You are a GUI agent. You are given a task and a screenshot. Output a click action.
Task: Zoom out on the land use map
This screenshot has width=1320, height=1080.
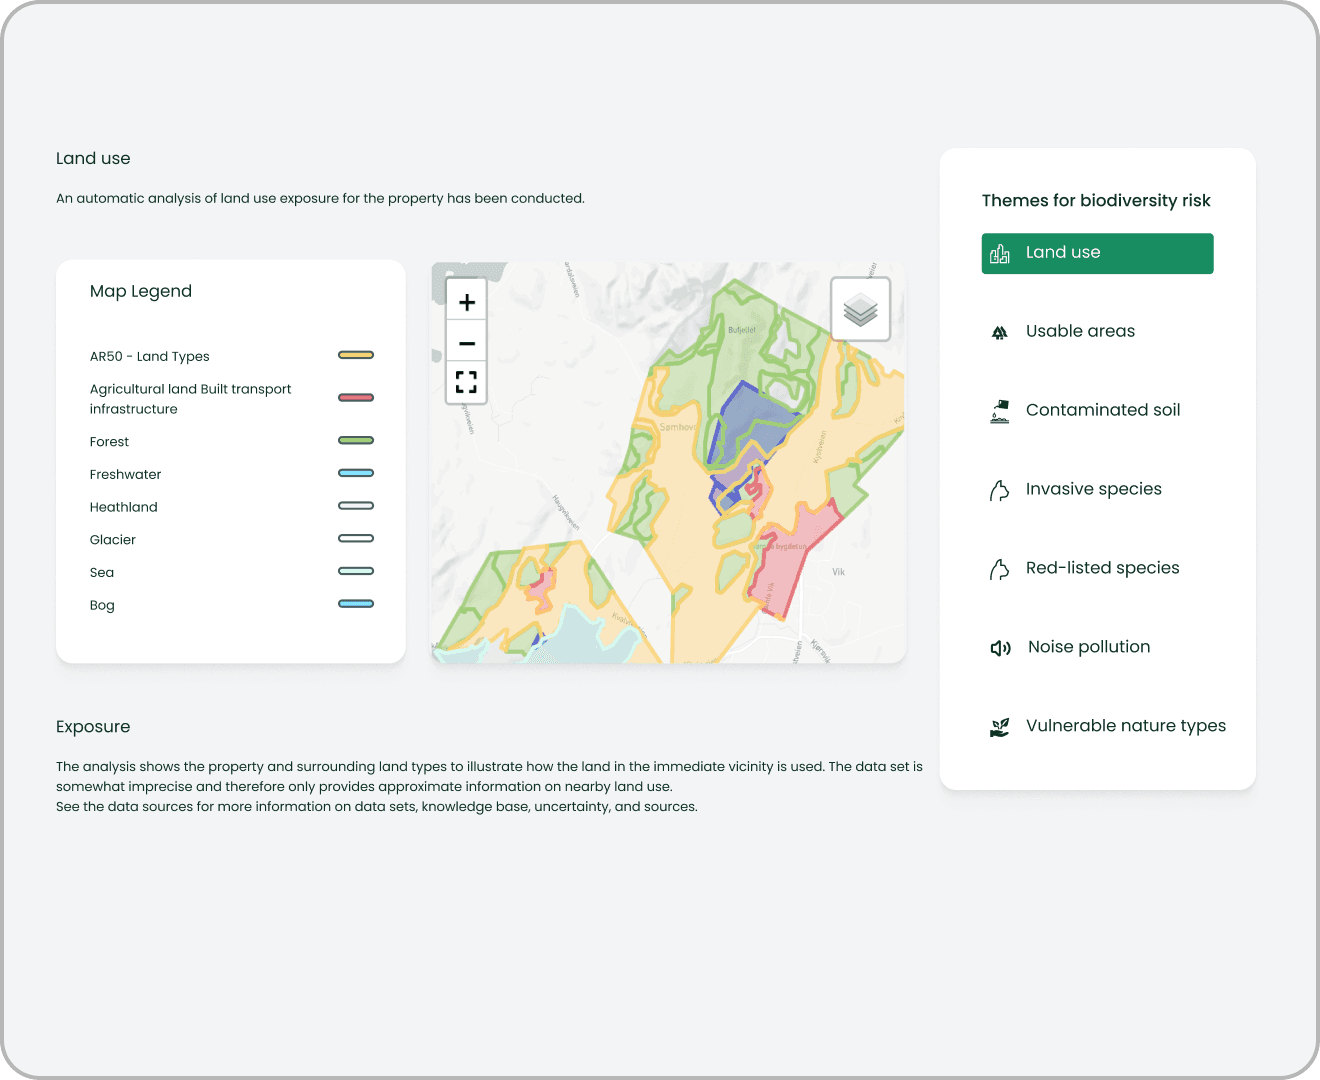click(x=466, y=343)
